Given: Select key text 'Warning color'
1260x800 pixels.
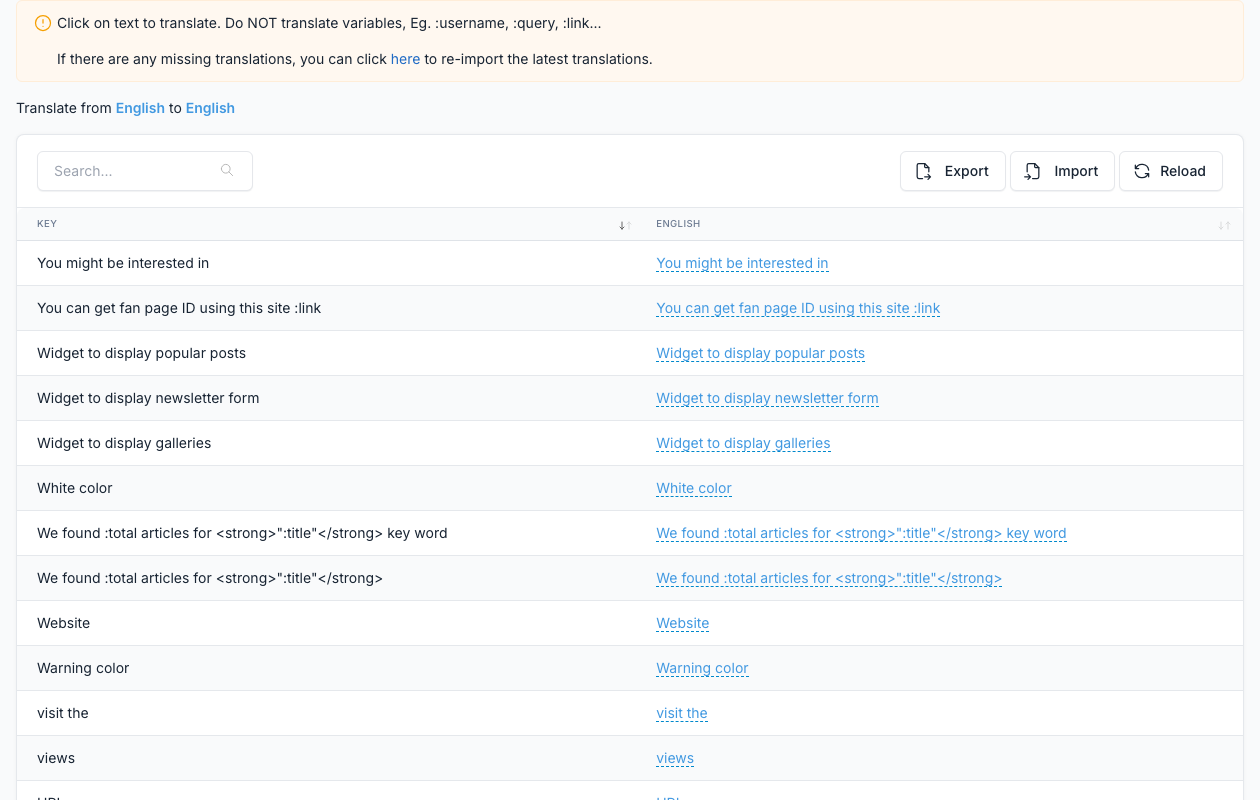Looking at the screenshot, I should point(83,668).
